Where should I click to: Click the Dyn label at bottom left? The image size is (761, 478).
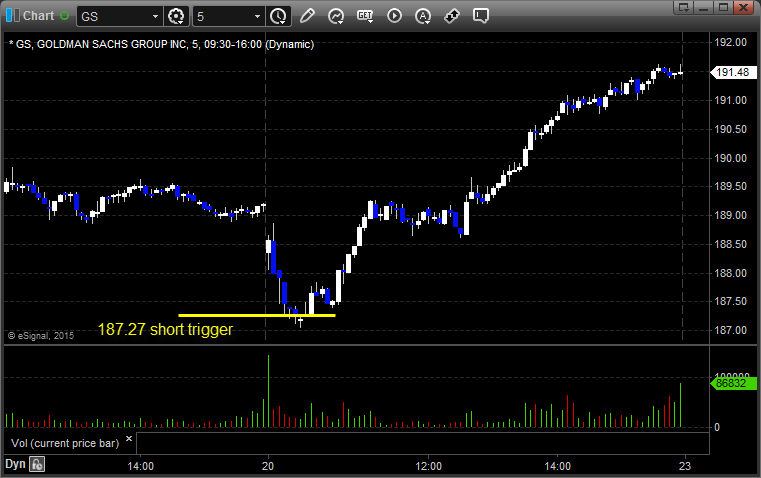pos(15,463)
